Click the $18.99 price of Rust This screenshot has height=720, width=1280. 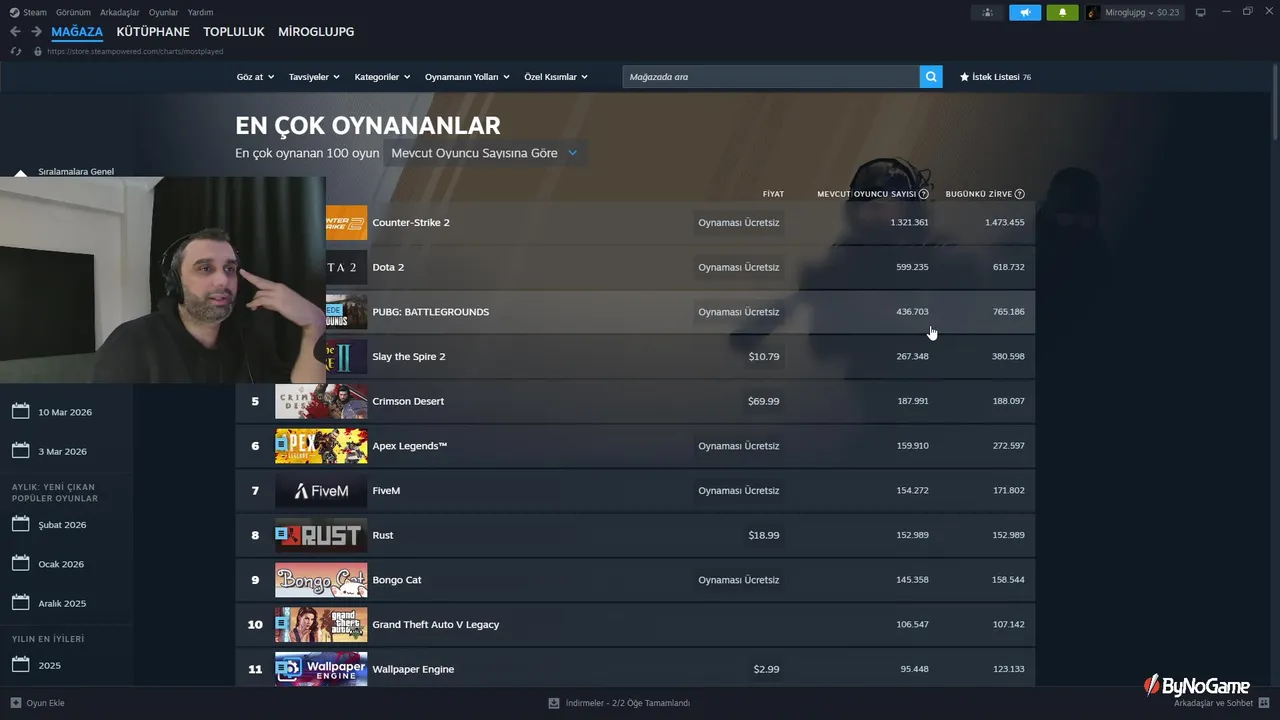764,535
